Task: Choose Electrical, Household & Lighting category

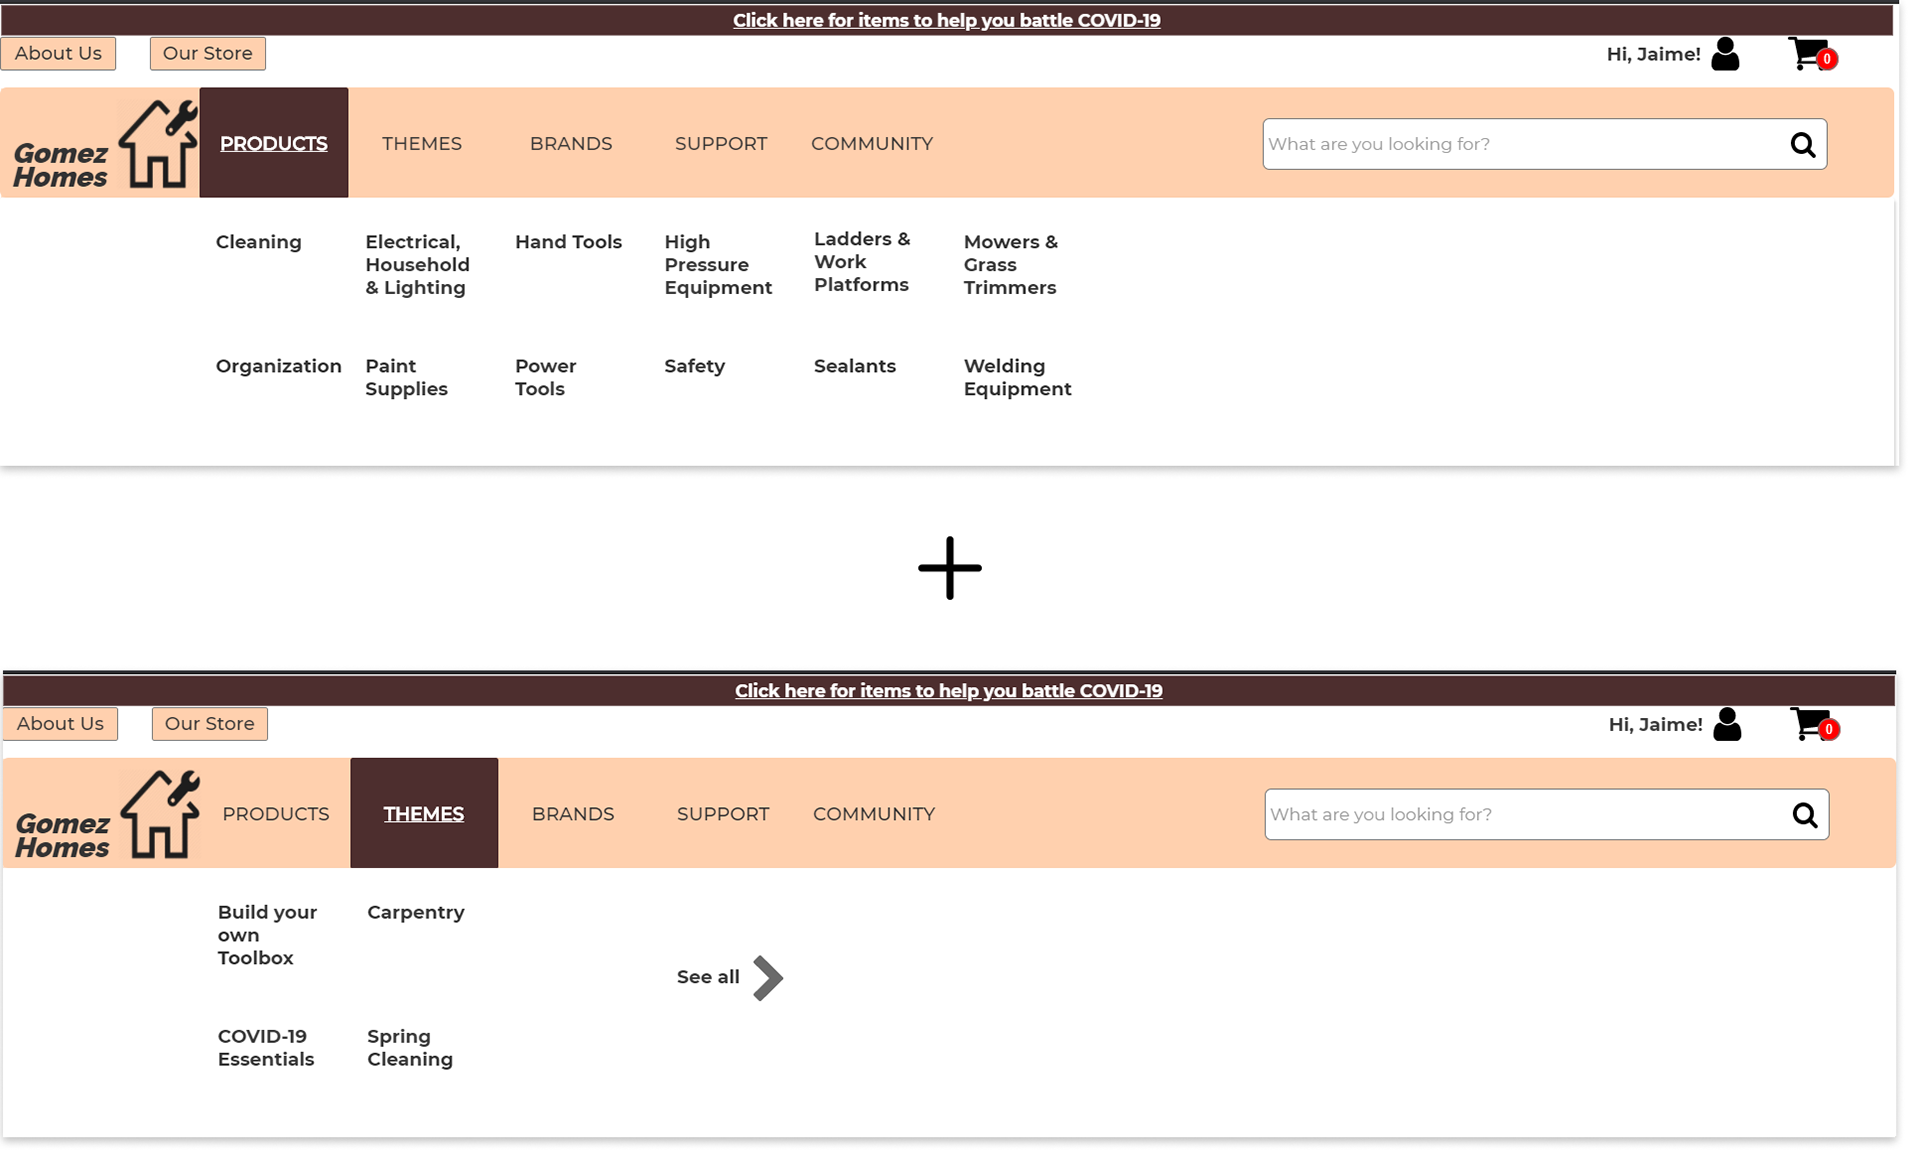Action: pos(417,265)
